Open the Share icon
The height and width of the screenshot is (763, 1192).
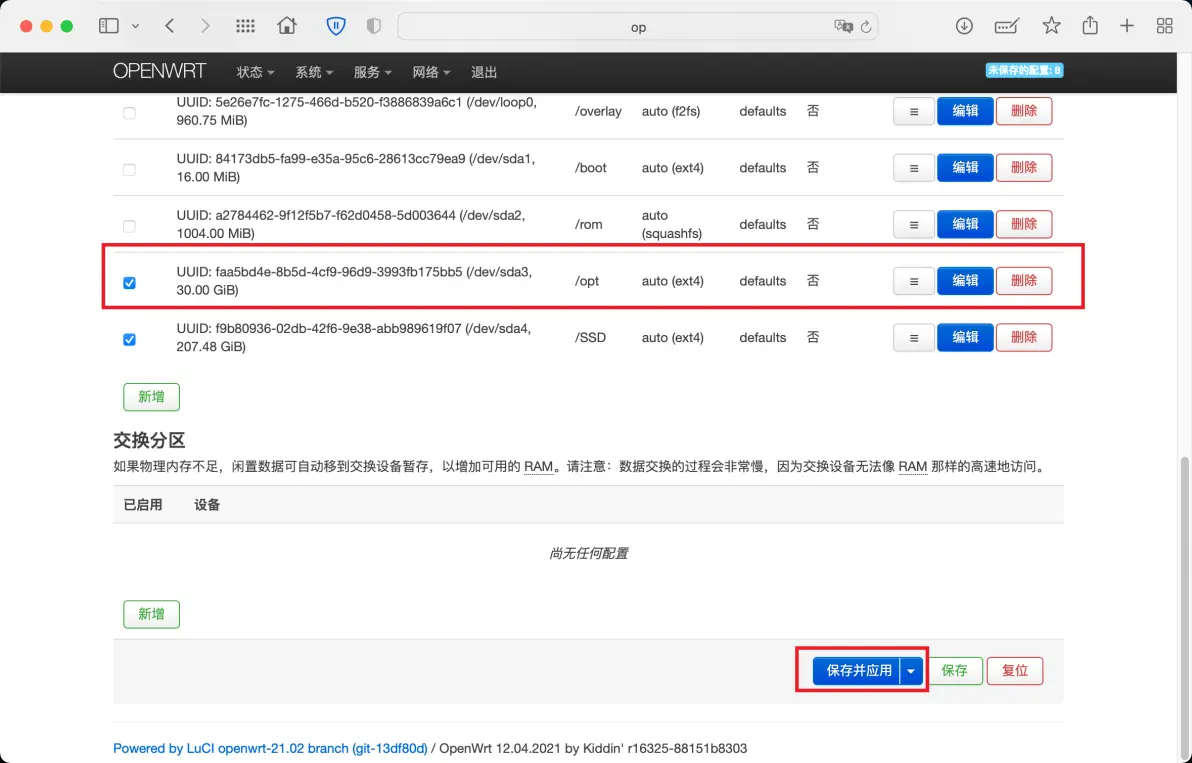click(1090, 25)
